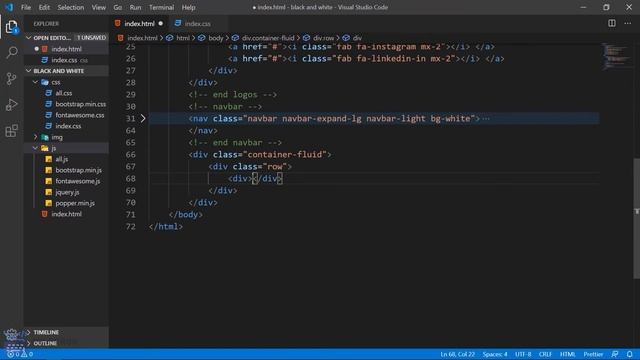The height and width of the screenshot is (360, 640).
Task: Open the File menu
Action: pyautogui.click(x=26, y=7)
